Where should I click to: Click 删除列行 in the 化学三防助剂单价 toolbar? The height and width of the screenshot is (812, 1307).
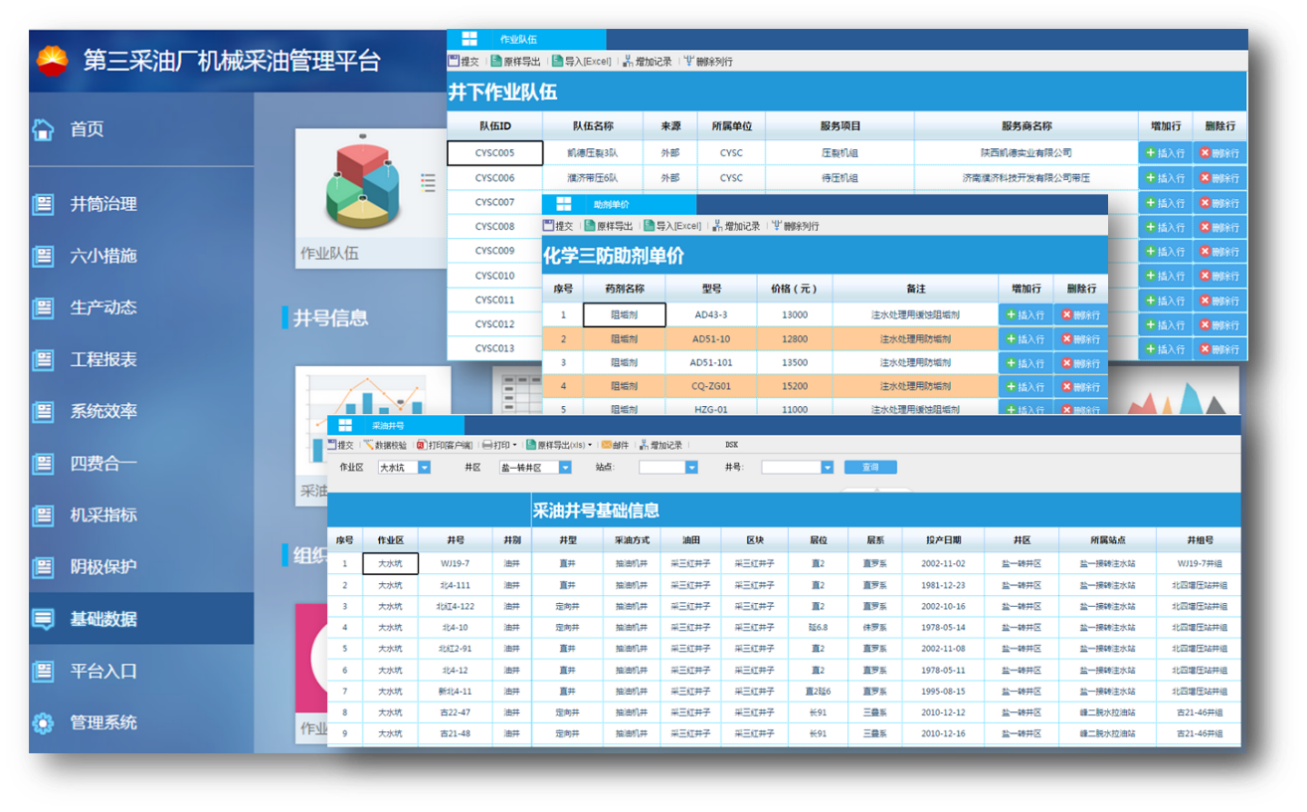[x=794, y=226]
